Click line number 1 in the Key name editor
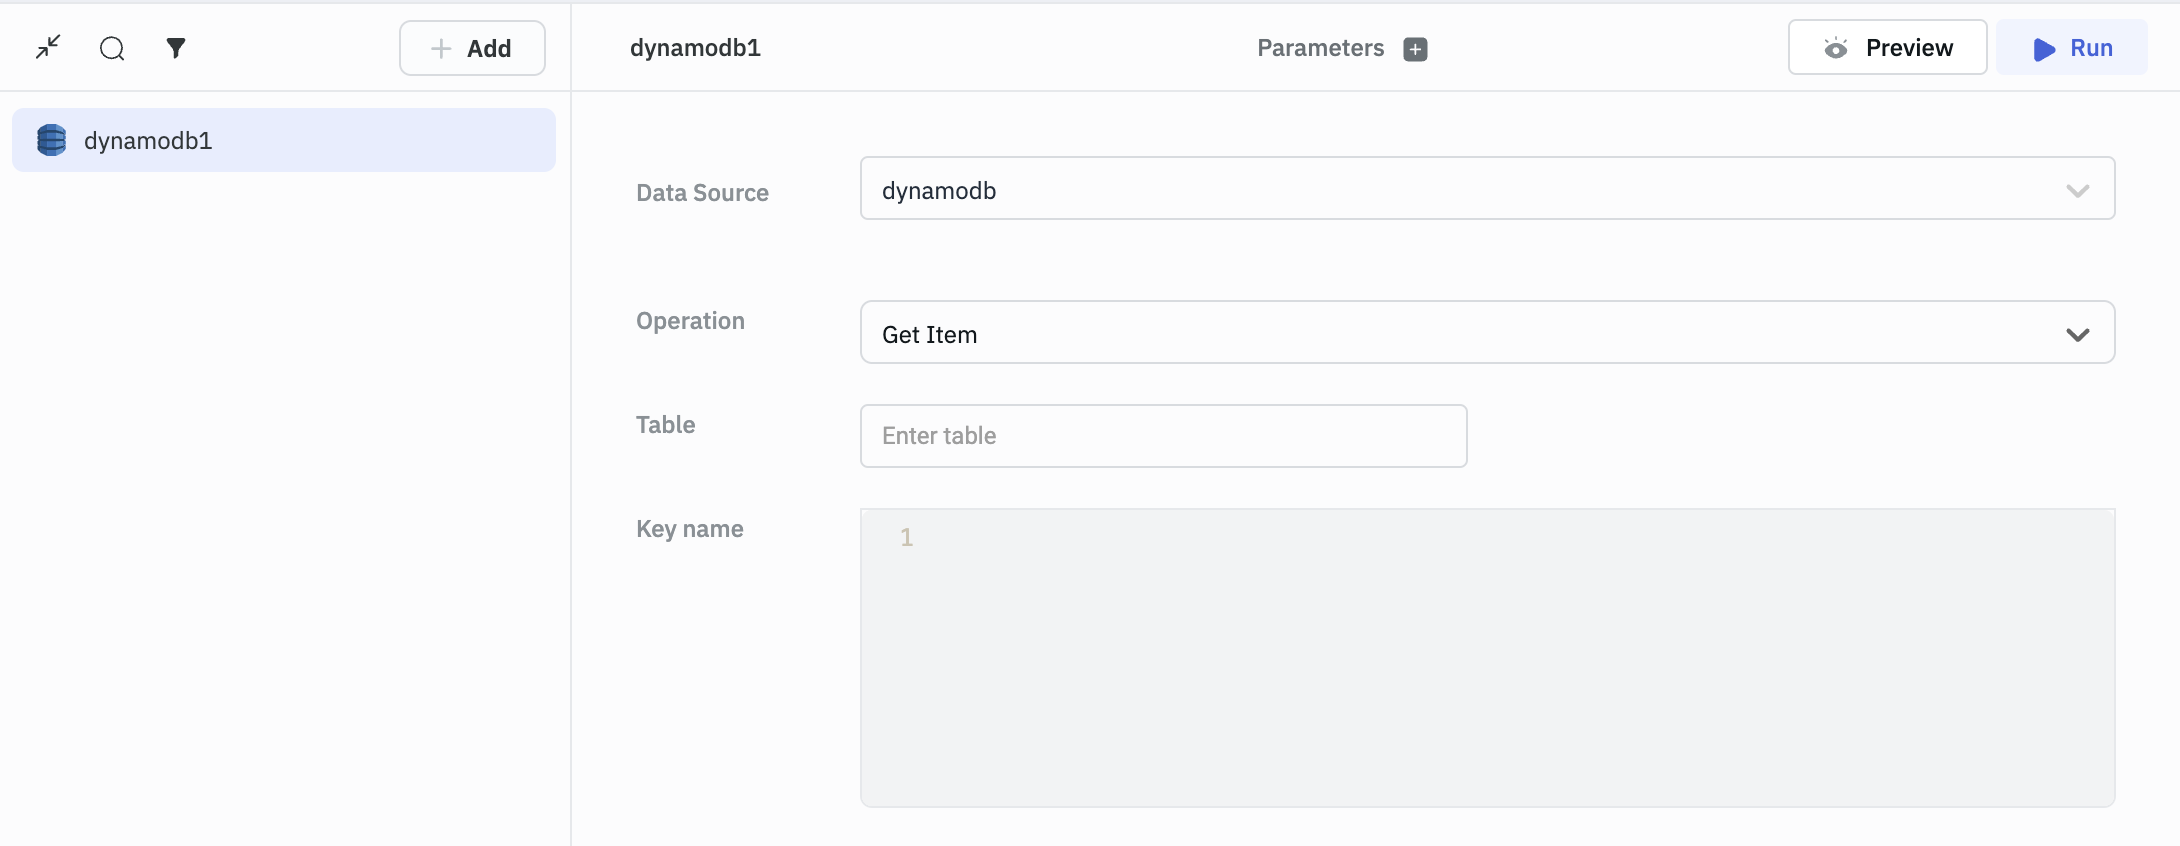Image resolution: width=2180 pixels, height=846 pixels. click(906, 538)
